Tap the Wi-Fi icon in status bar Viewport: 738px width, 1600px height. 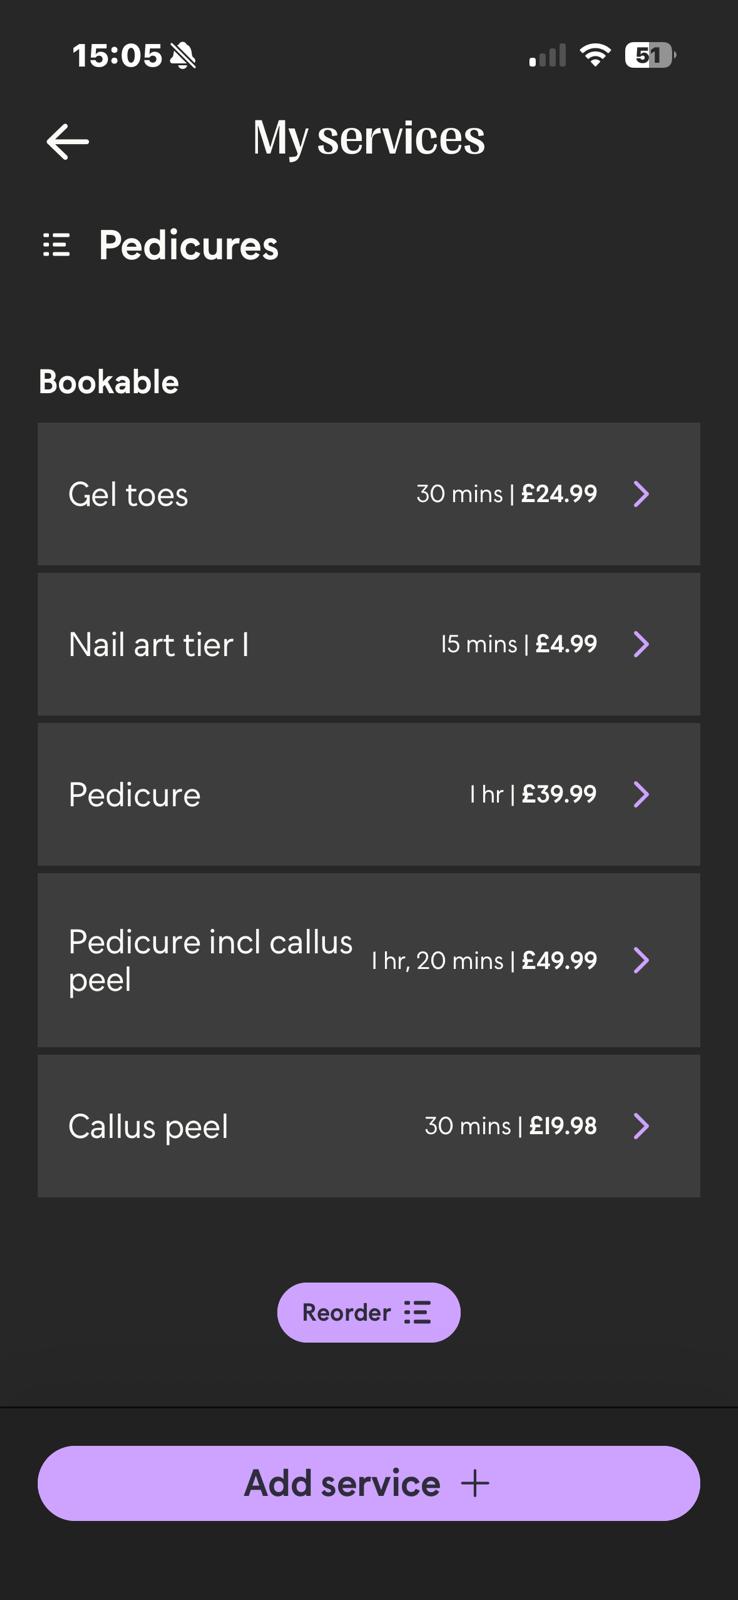595,55
